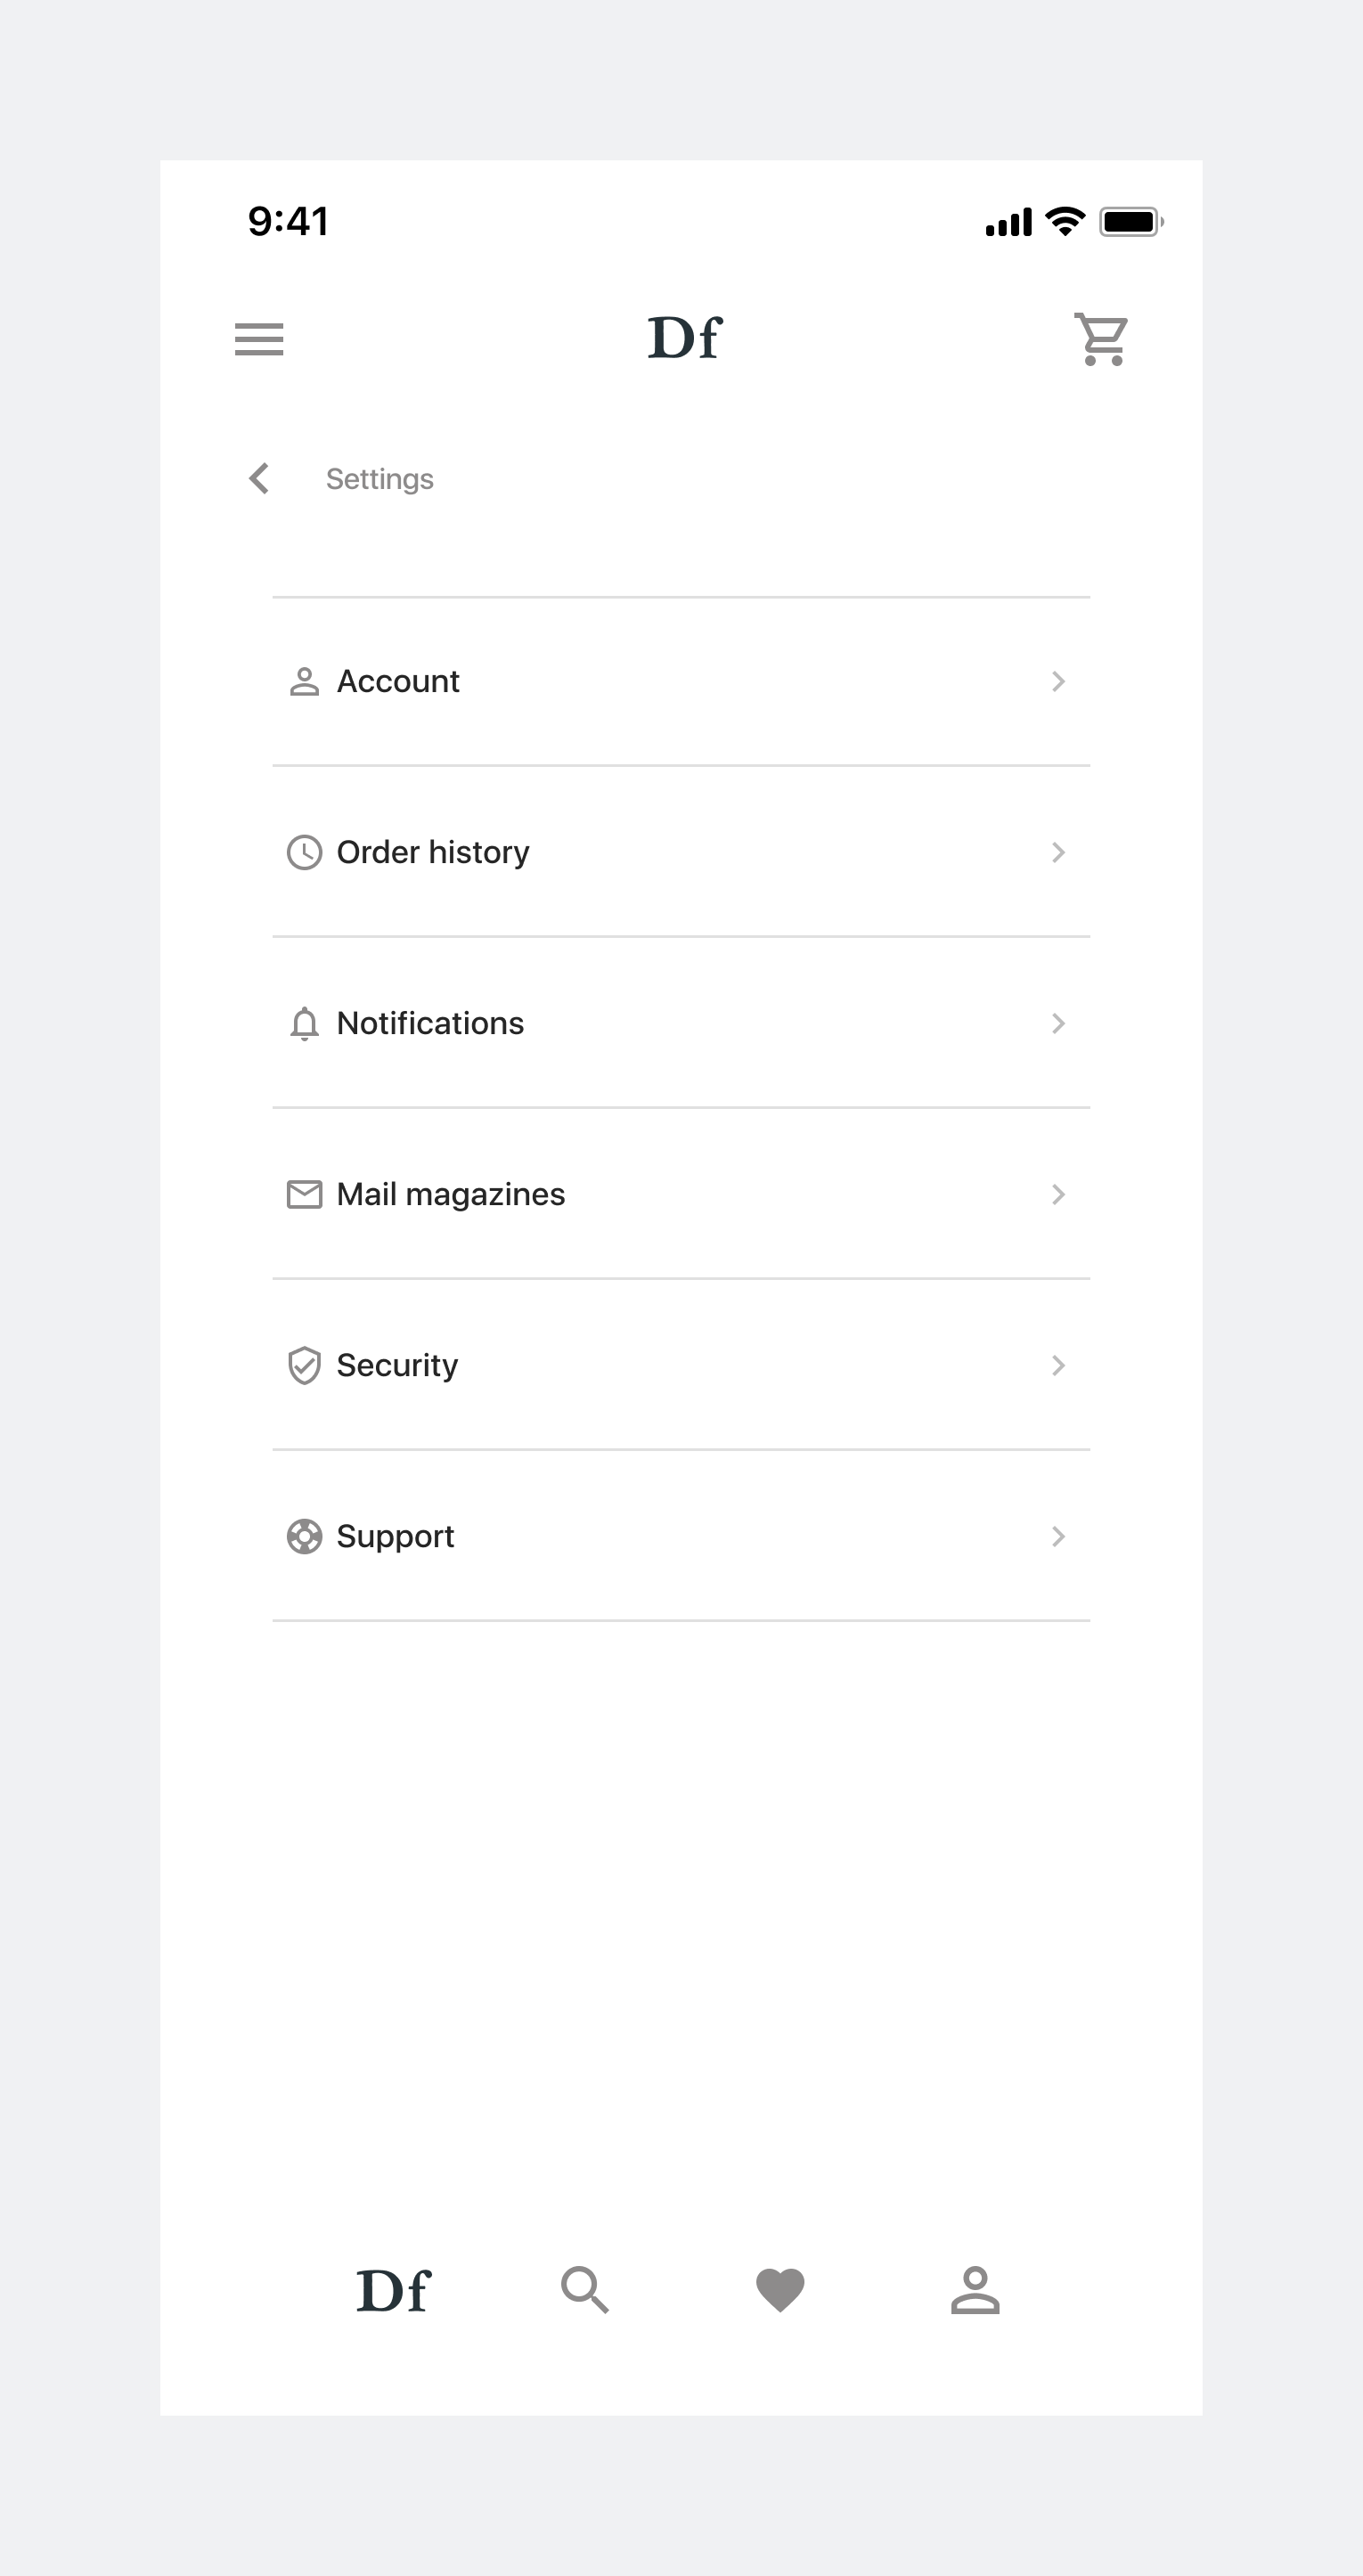The height and width of the screenshot is (2576, 1363).
Task: Expand the Account row chevron
Action: click(x=1058, y=681)
